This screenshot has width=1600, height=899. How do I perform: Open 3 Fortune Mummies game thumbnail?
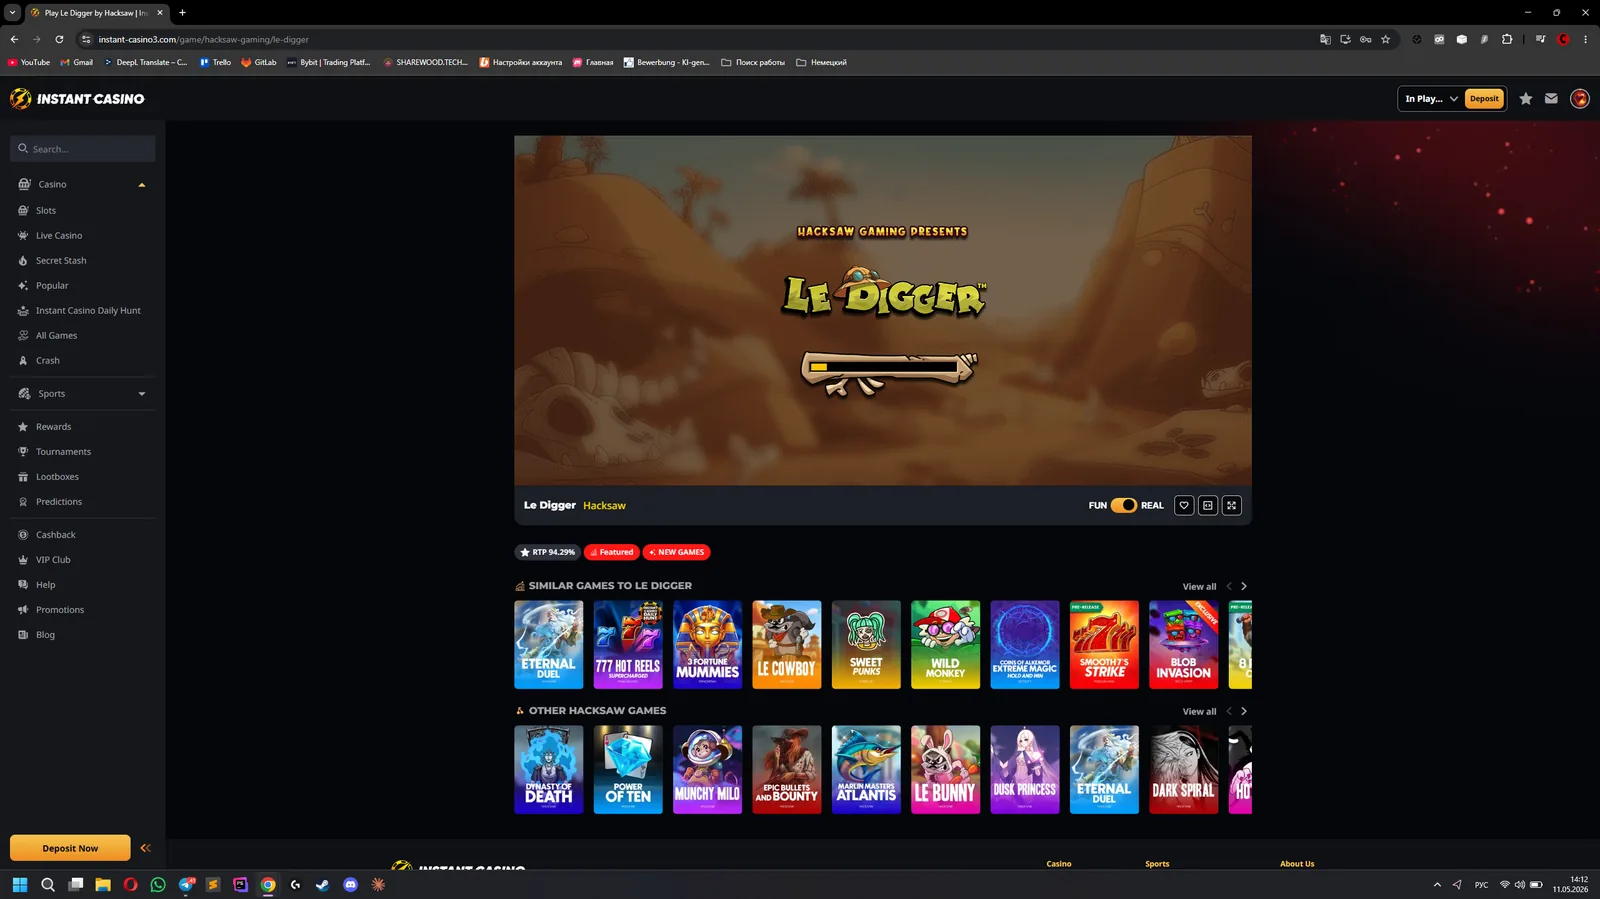pos(707,644)
